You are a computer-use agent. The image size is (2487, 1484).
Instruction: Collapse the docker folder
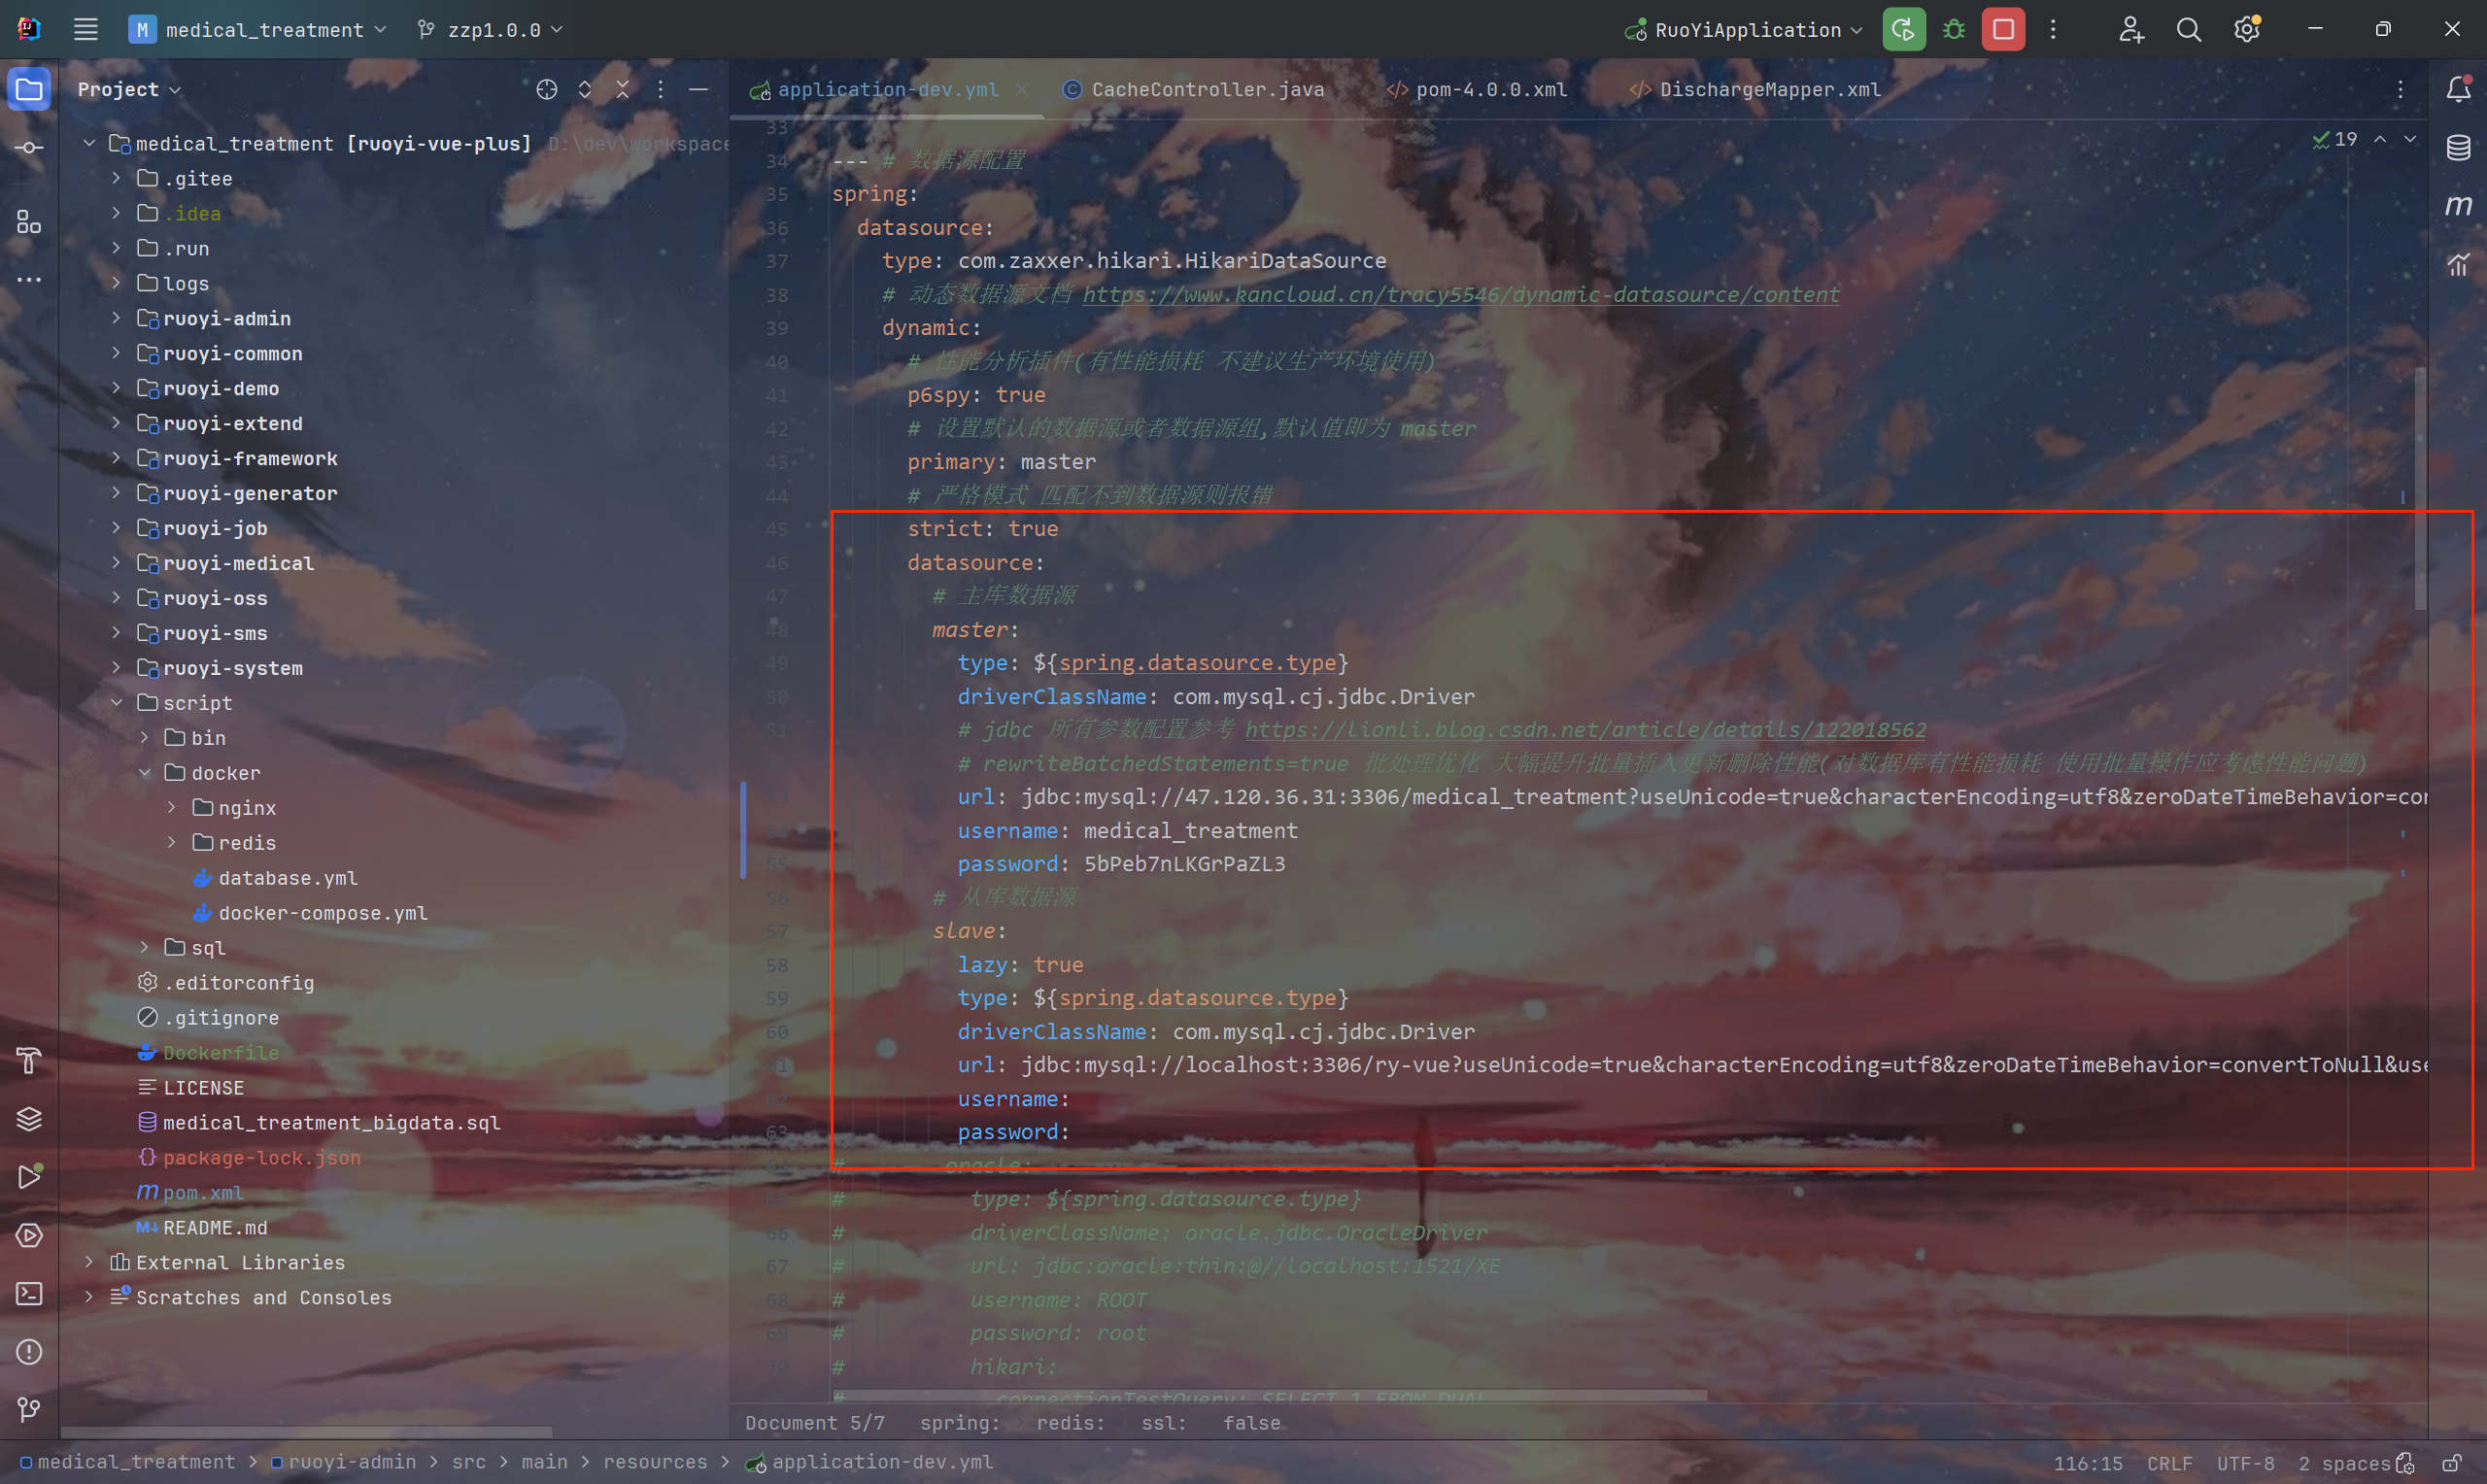click(144, 773)
